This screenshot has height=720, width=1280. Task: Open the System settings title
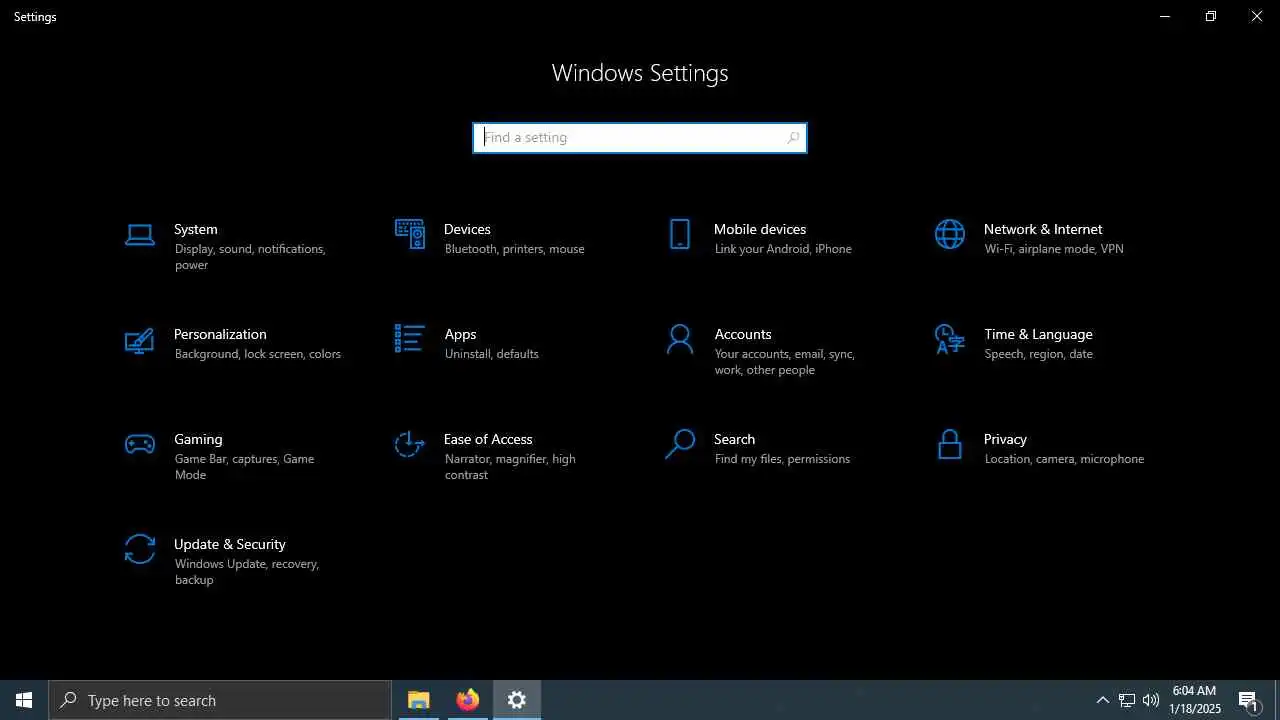[196, 229]
